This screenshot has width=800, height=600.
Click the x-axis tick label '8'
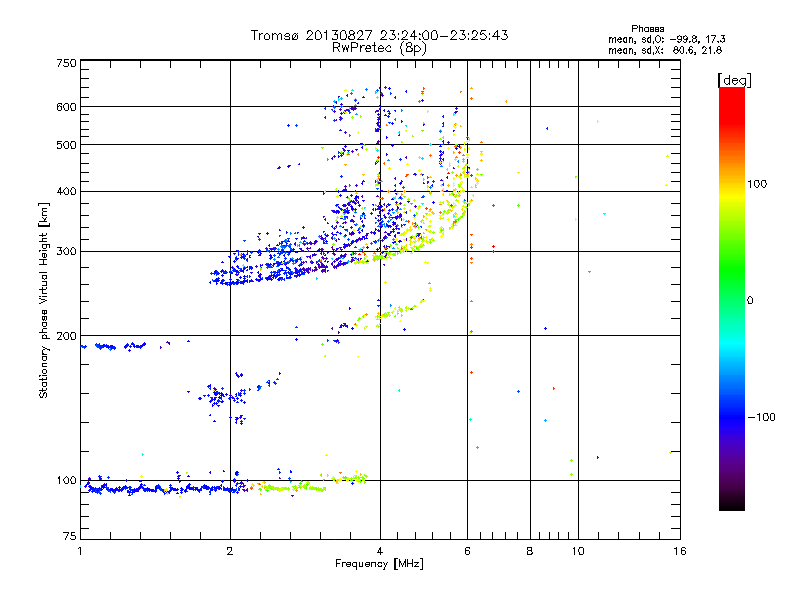point(530,551)
